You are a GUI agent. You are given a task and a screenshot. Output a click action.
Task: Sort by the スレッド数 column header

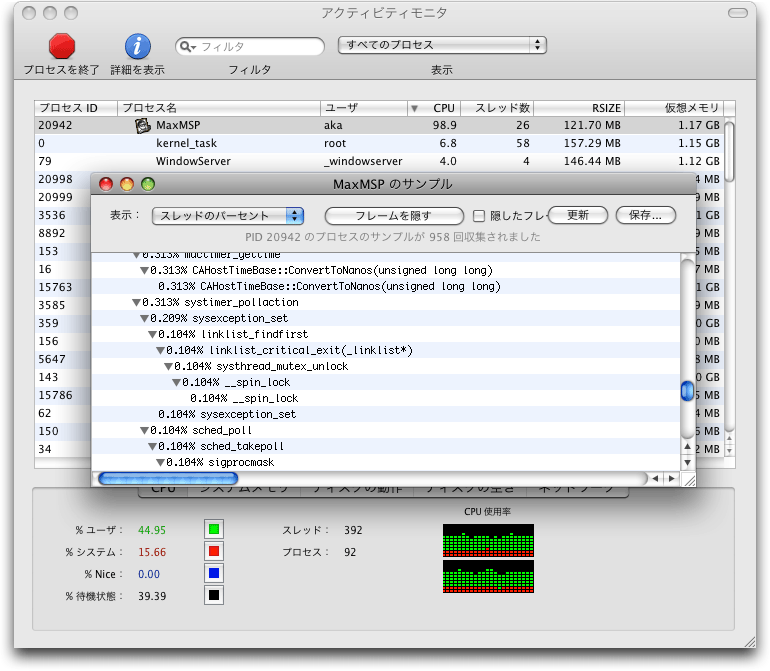(x=497, y=108)
